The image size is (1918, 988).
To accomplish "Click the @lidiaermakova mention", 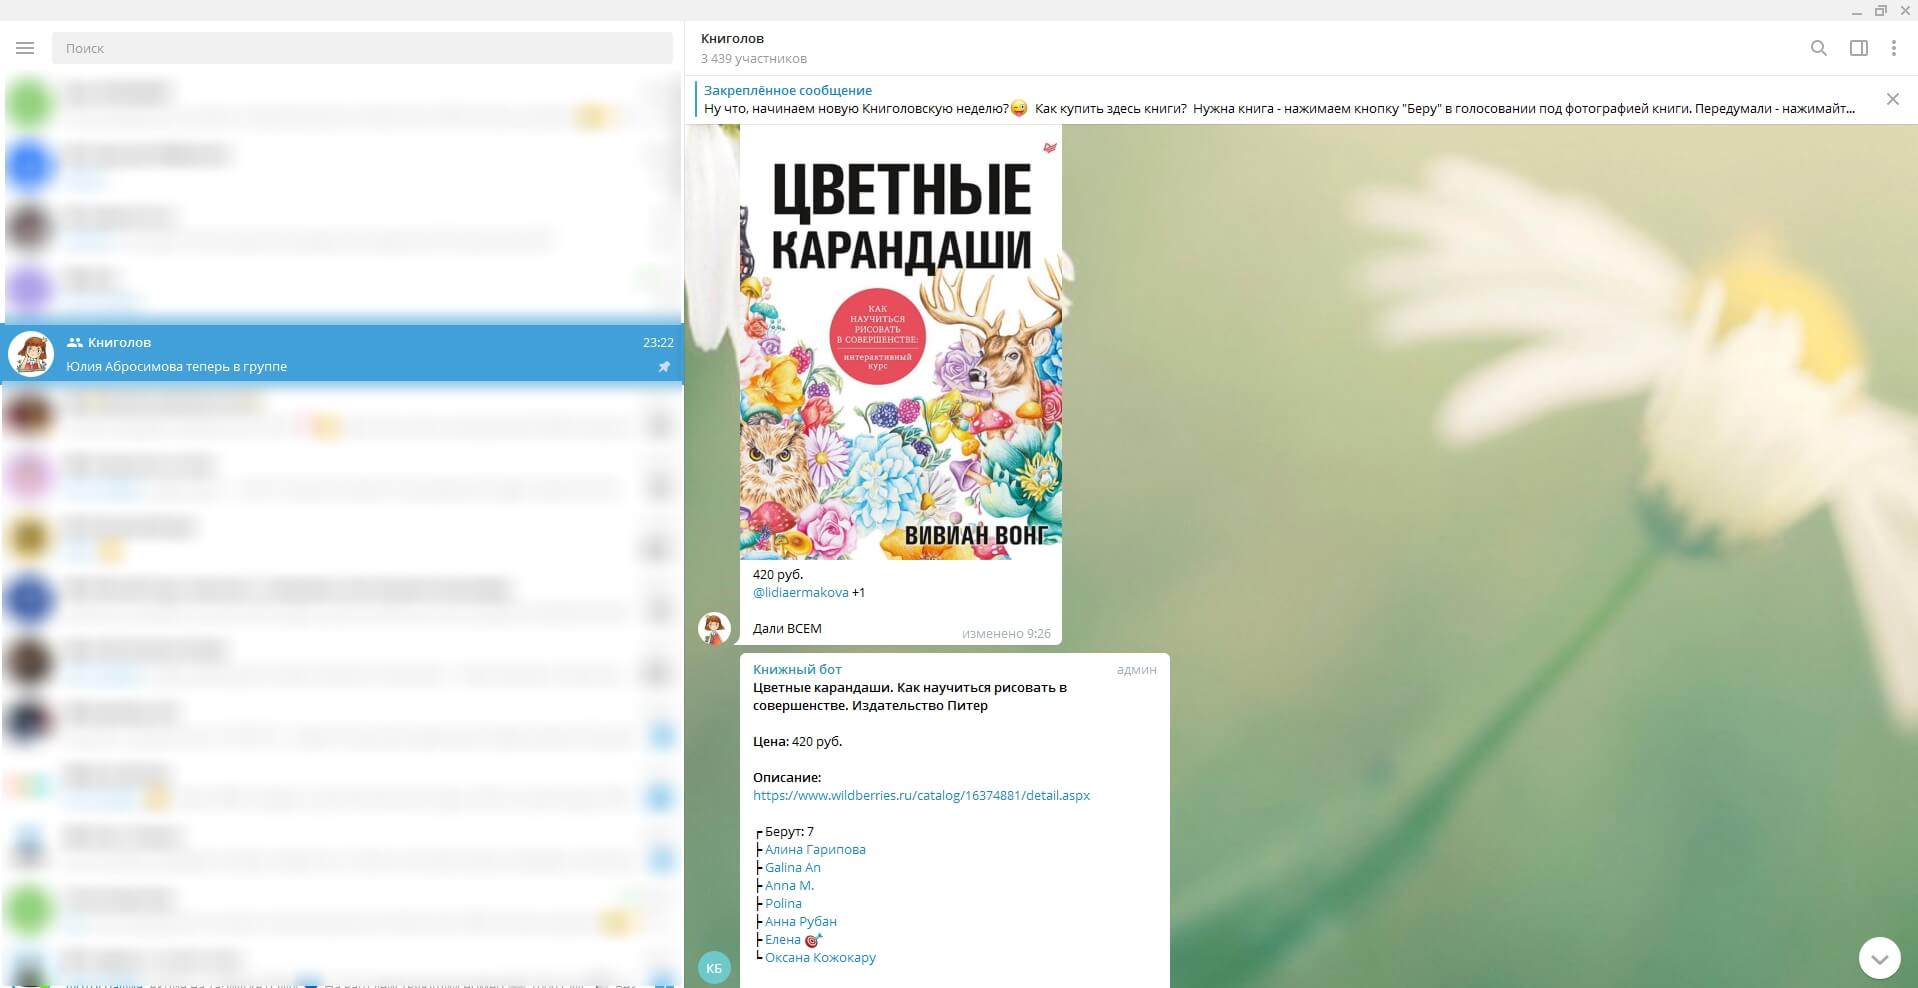I will 800,592.
